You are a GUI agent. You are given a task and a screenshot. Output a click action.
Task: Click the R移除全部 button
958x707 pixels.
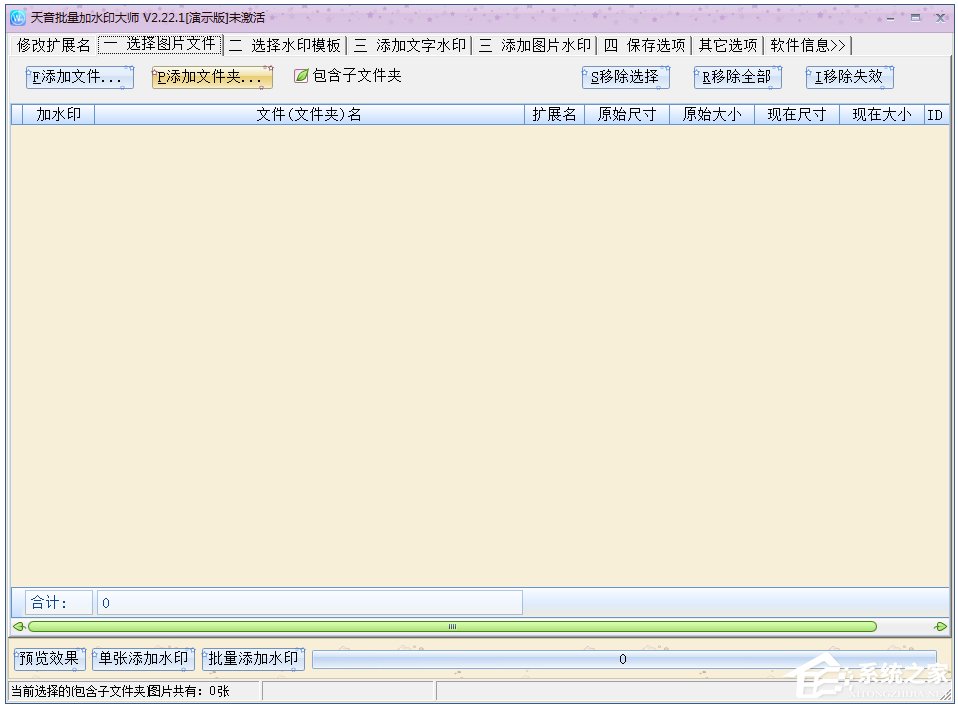pyautogui.click(x=737, y=78)
